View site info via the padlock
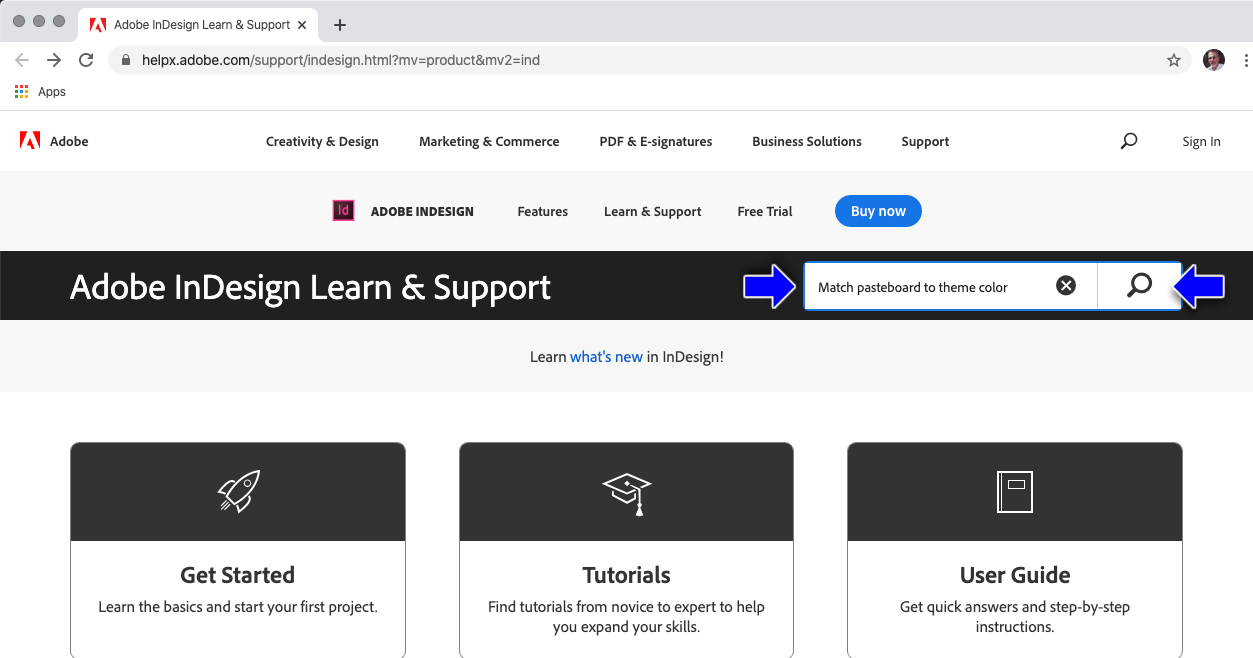 (x=126, y=60)
